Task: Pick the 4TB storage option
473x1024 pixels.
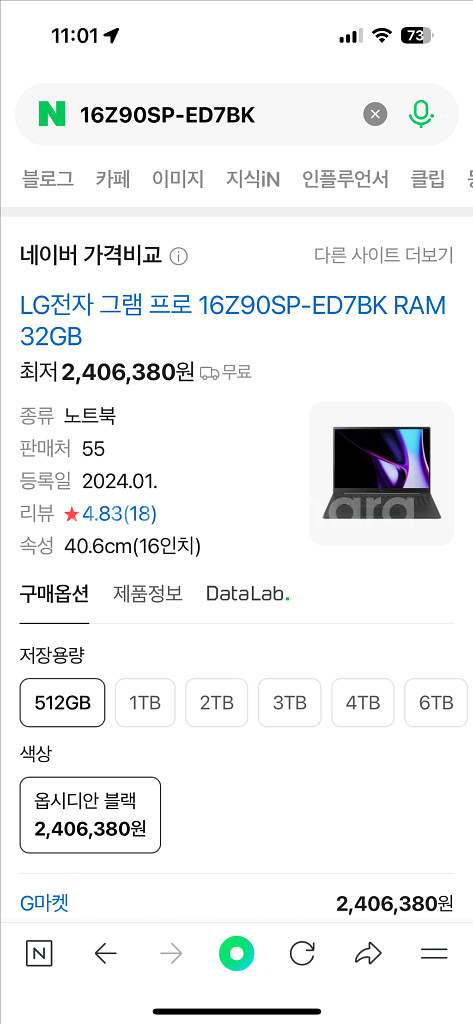Action: pos(363,703)
